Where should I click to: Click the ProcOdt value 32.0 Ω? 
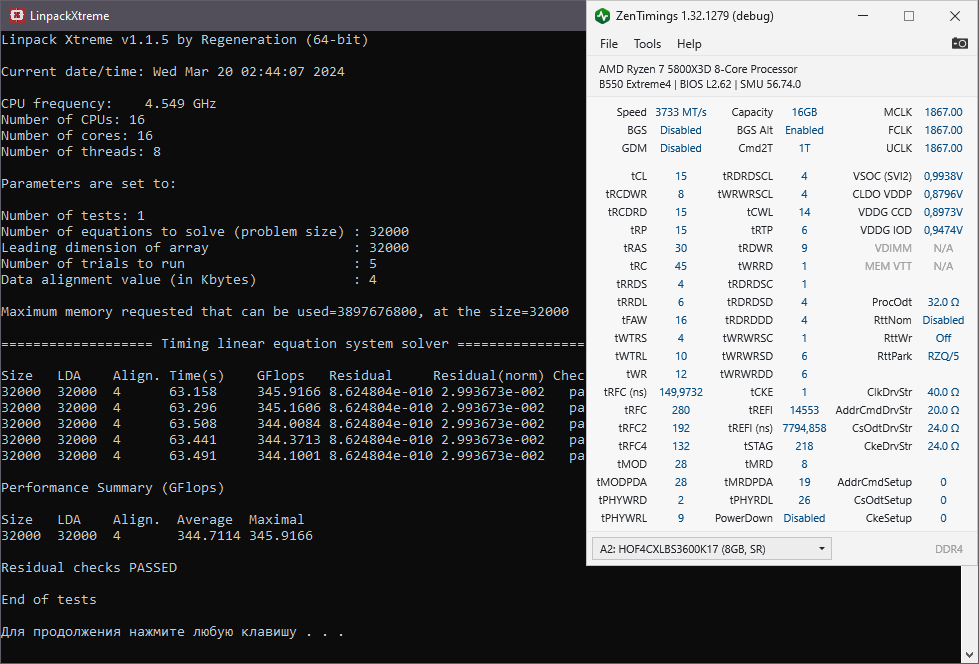pyautogui.click(x=943, y=302)
